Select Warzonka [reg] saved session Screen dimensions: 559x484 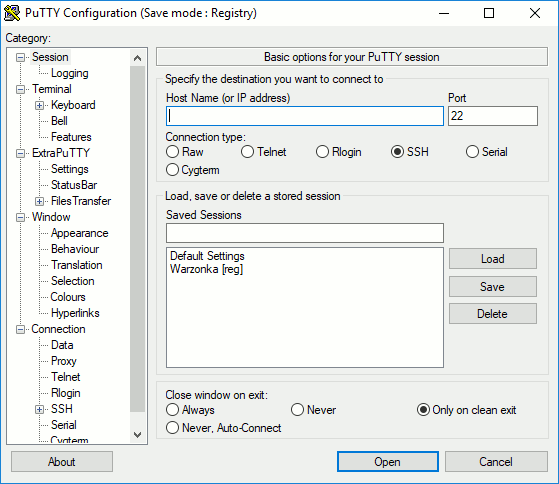[206, 269]
